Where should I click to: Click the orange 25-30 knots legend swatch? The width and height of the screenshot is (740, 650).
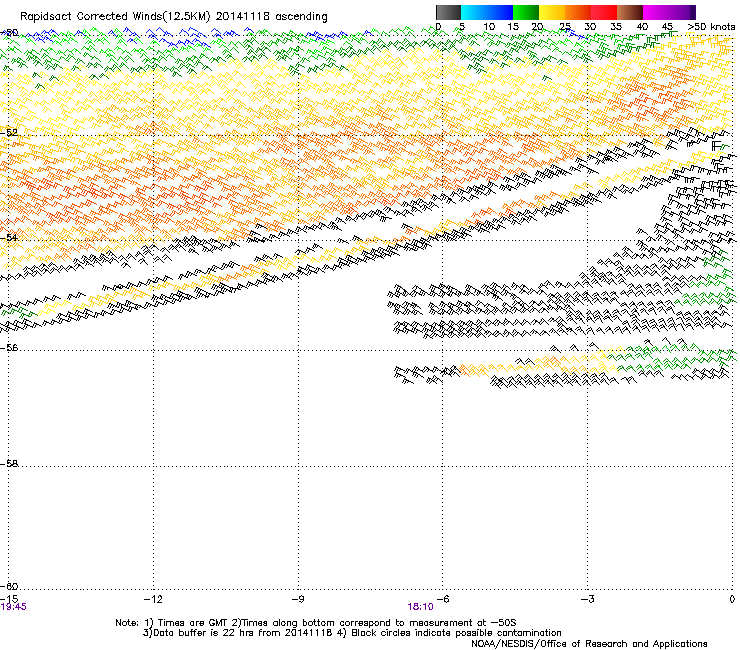point(578,12)
